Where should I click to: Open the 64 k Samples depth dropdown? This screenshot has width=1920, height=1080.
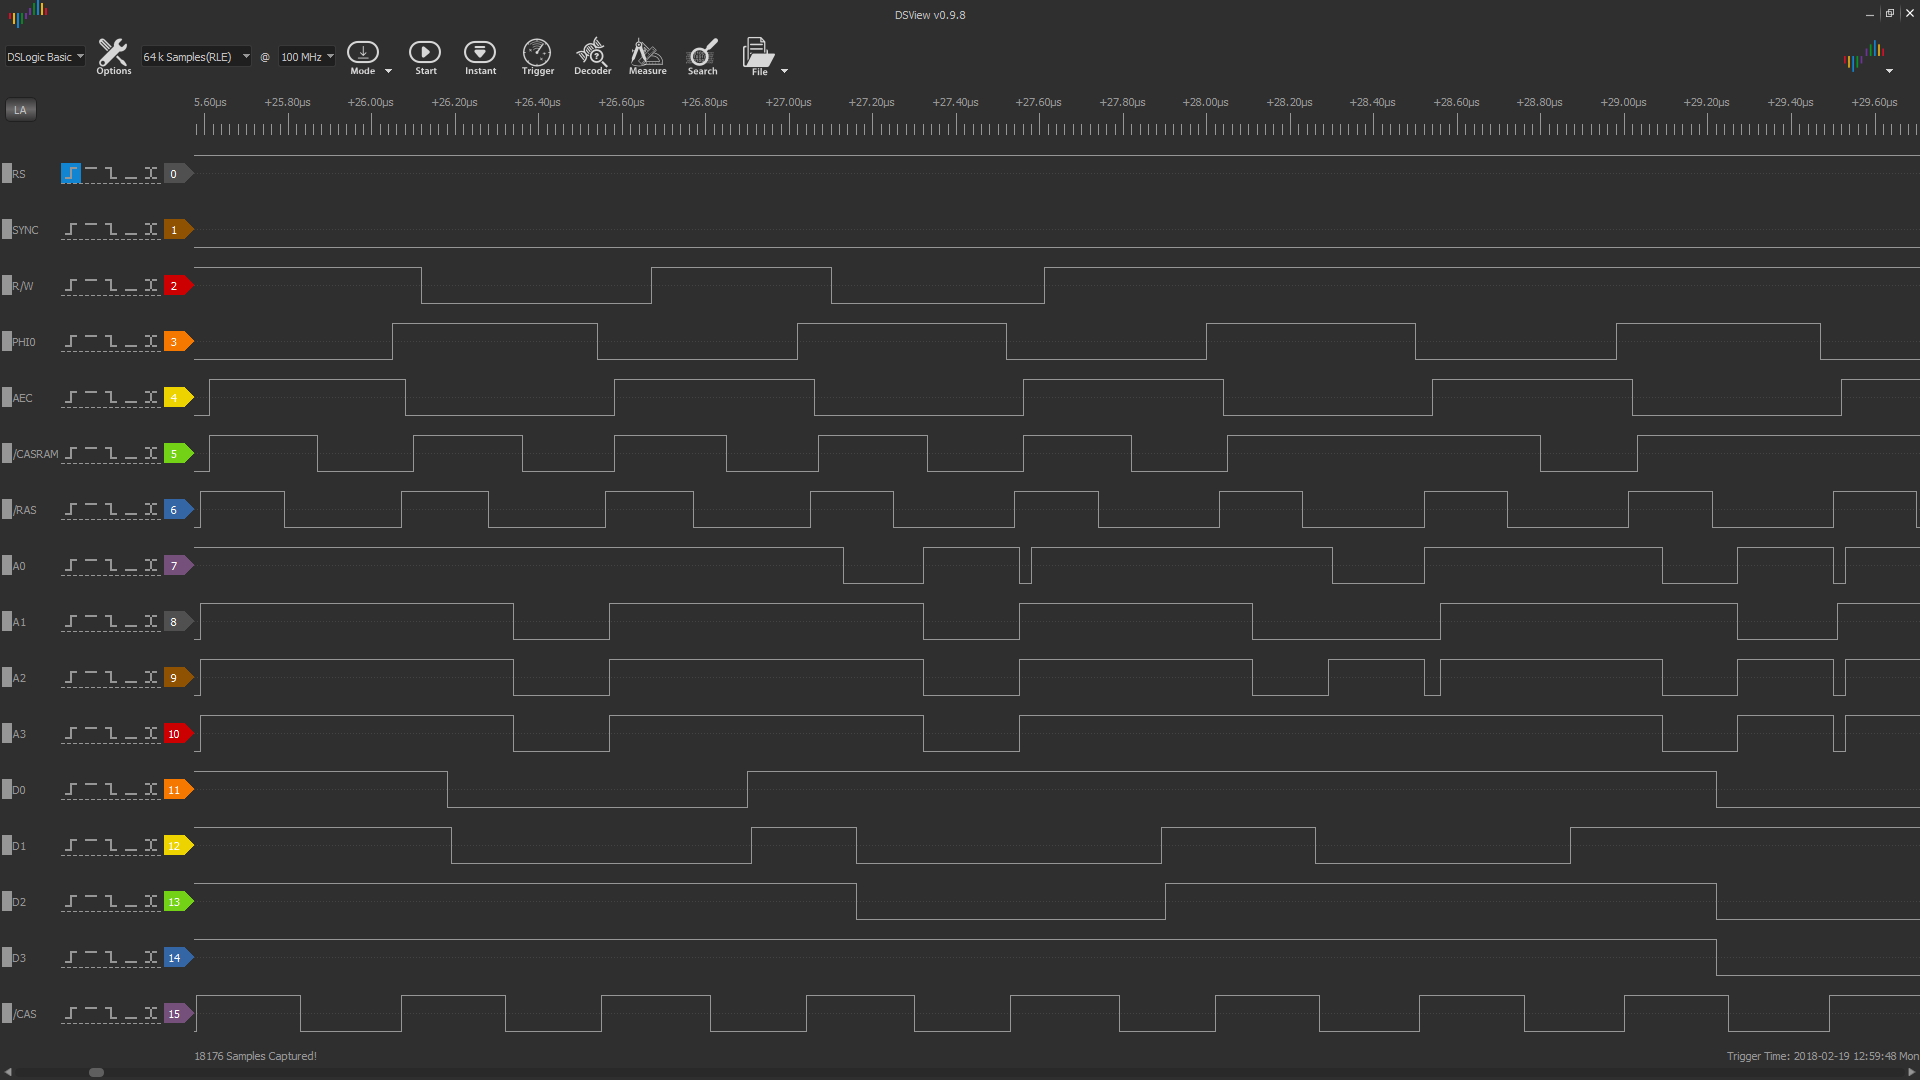point(196,57)
